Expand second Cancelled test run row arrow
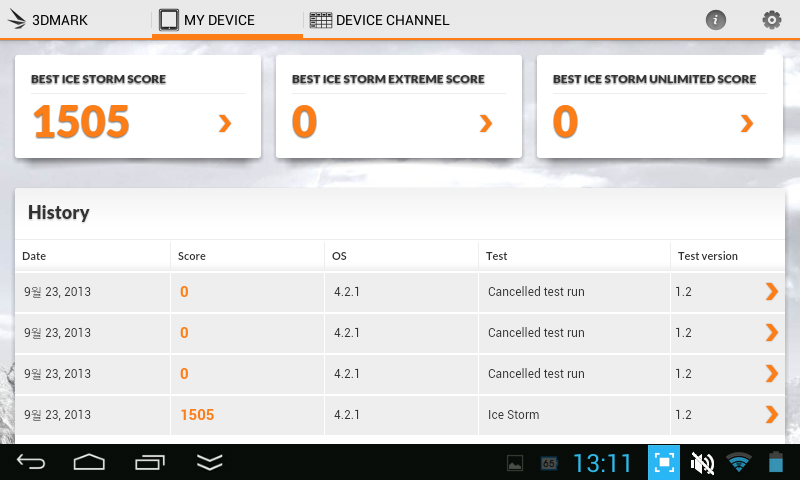The height and width of the screenshot is (480, 800). 771,332
